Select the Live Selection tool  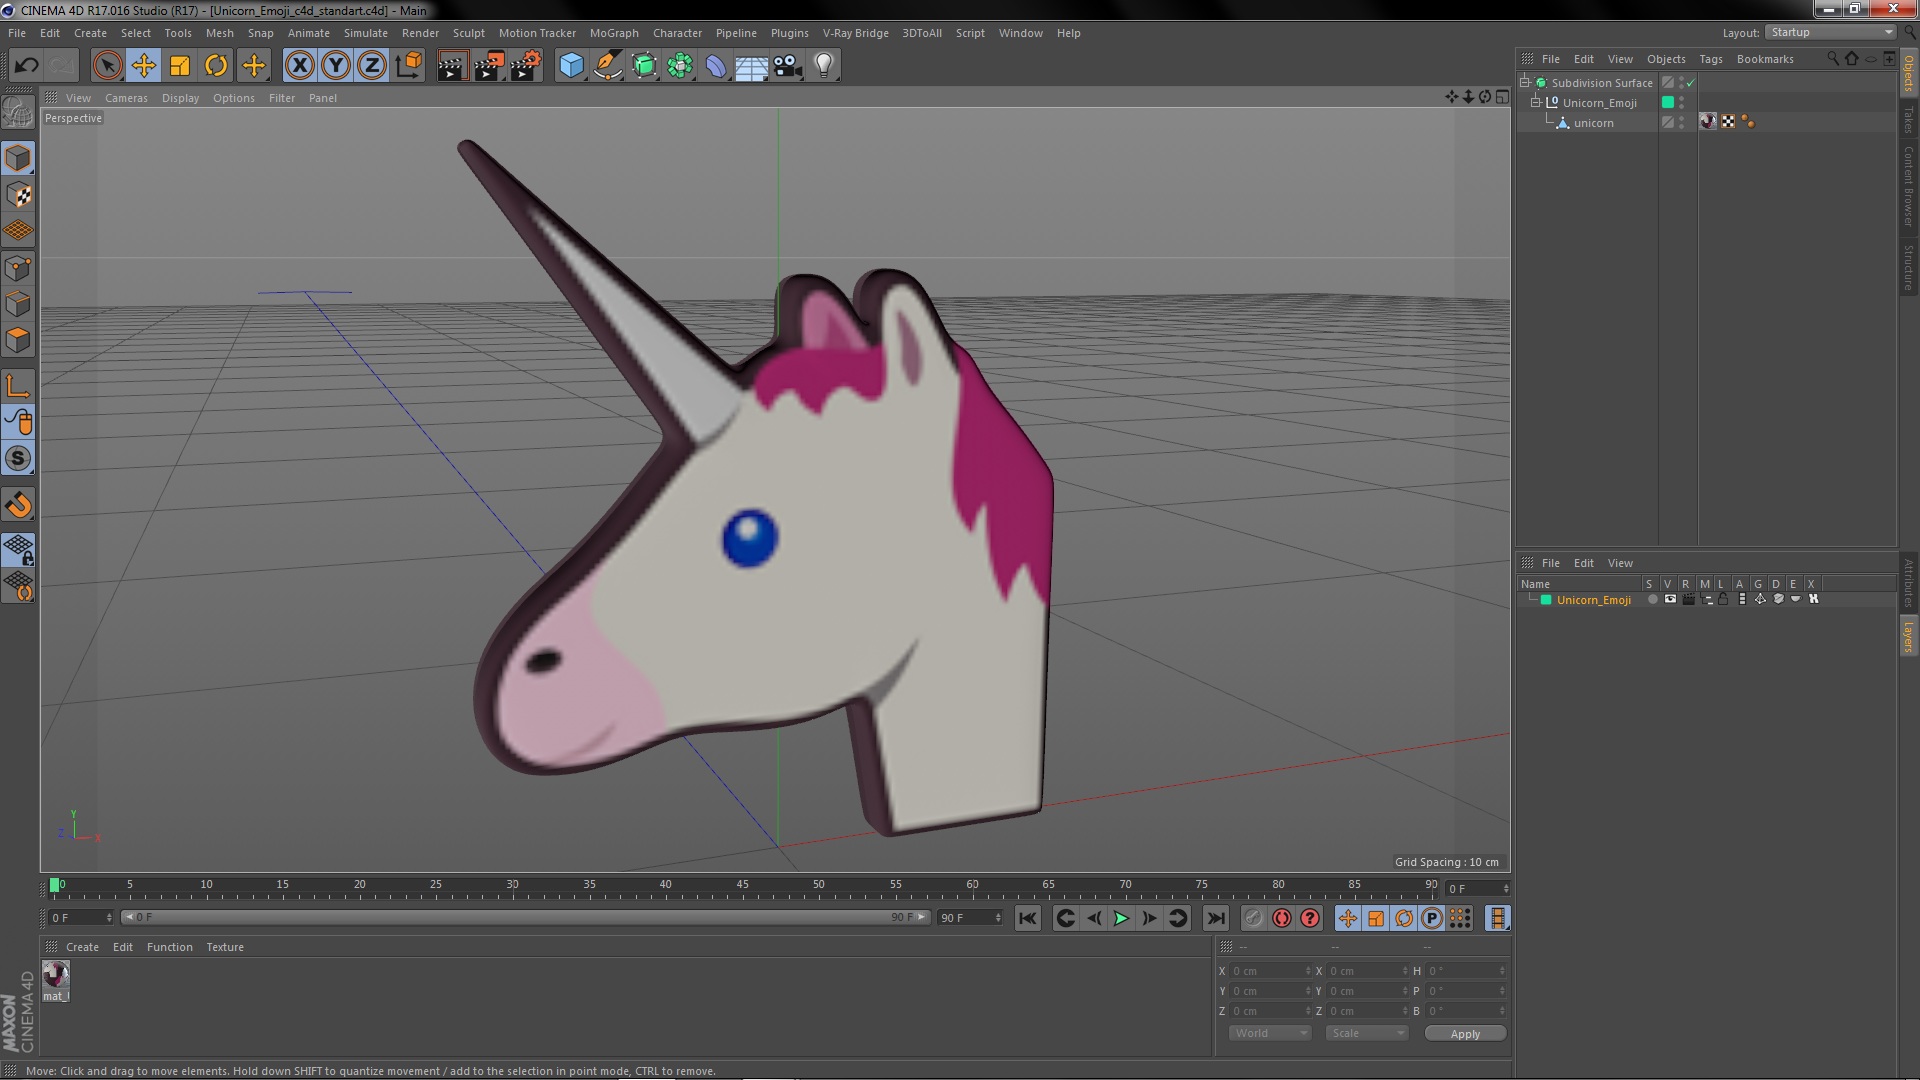[107, 66]
